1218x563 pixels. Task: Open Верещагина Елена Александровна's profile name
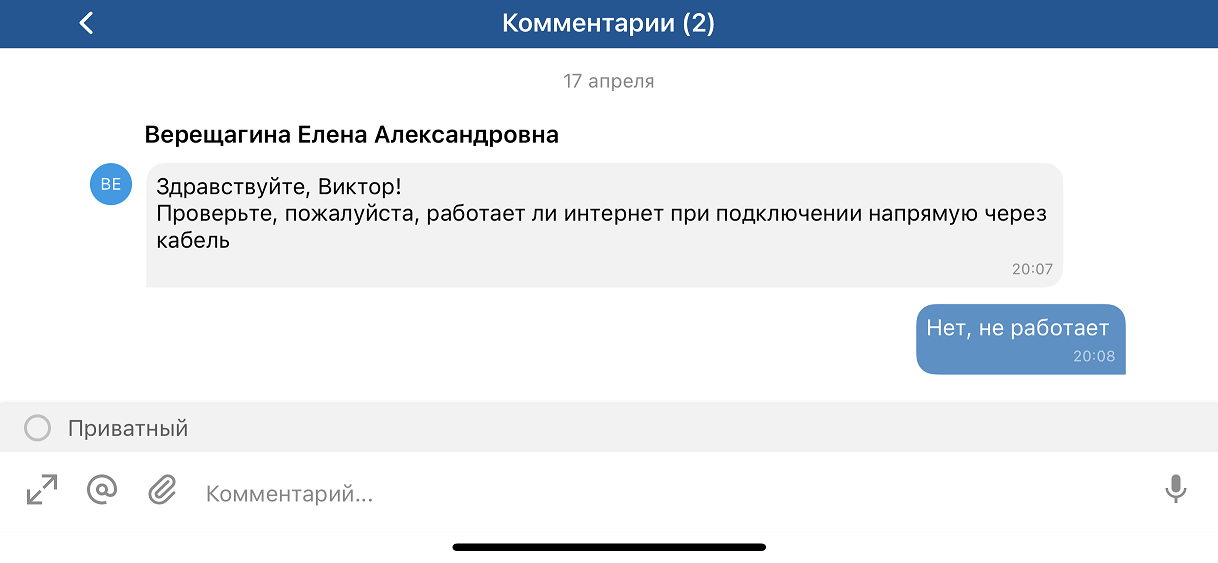click(351, 135)
